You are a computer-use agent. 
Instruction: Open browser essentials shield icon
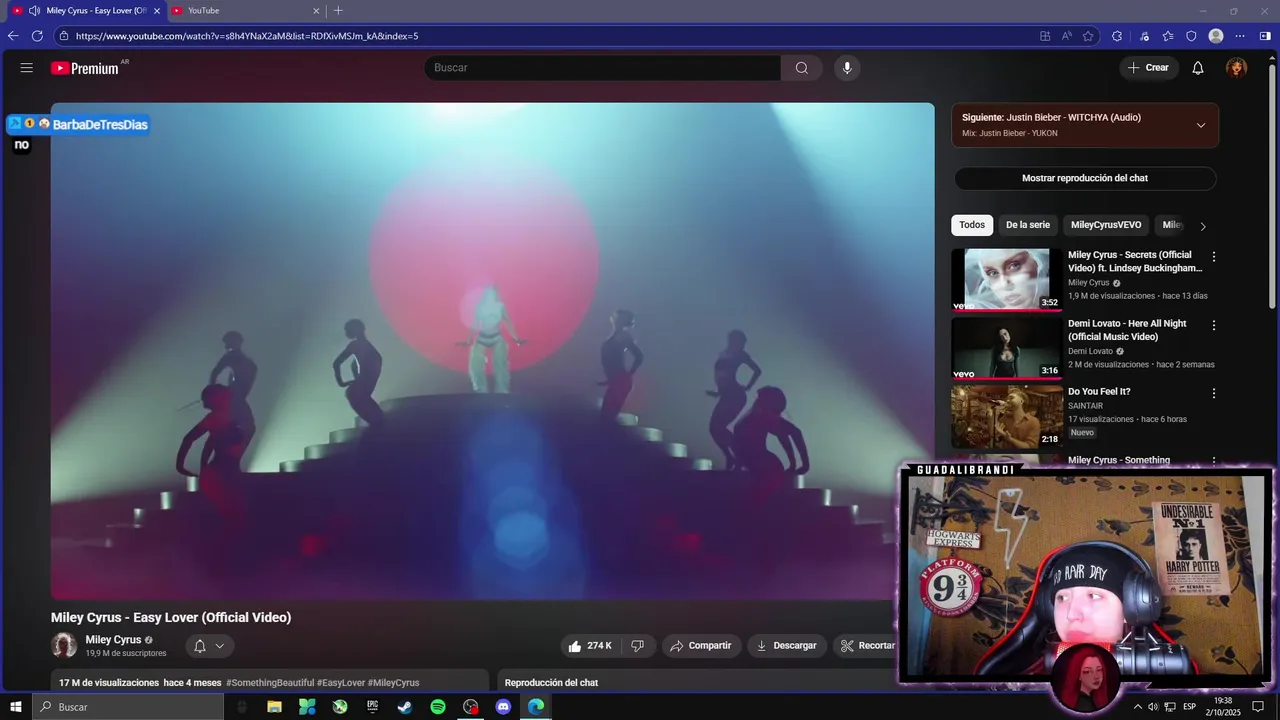(x=1191, y=36)
